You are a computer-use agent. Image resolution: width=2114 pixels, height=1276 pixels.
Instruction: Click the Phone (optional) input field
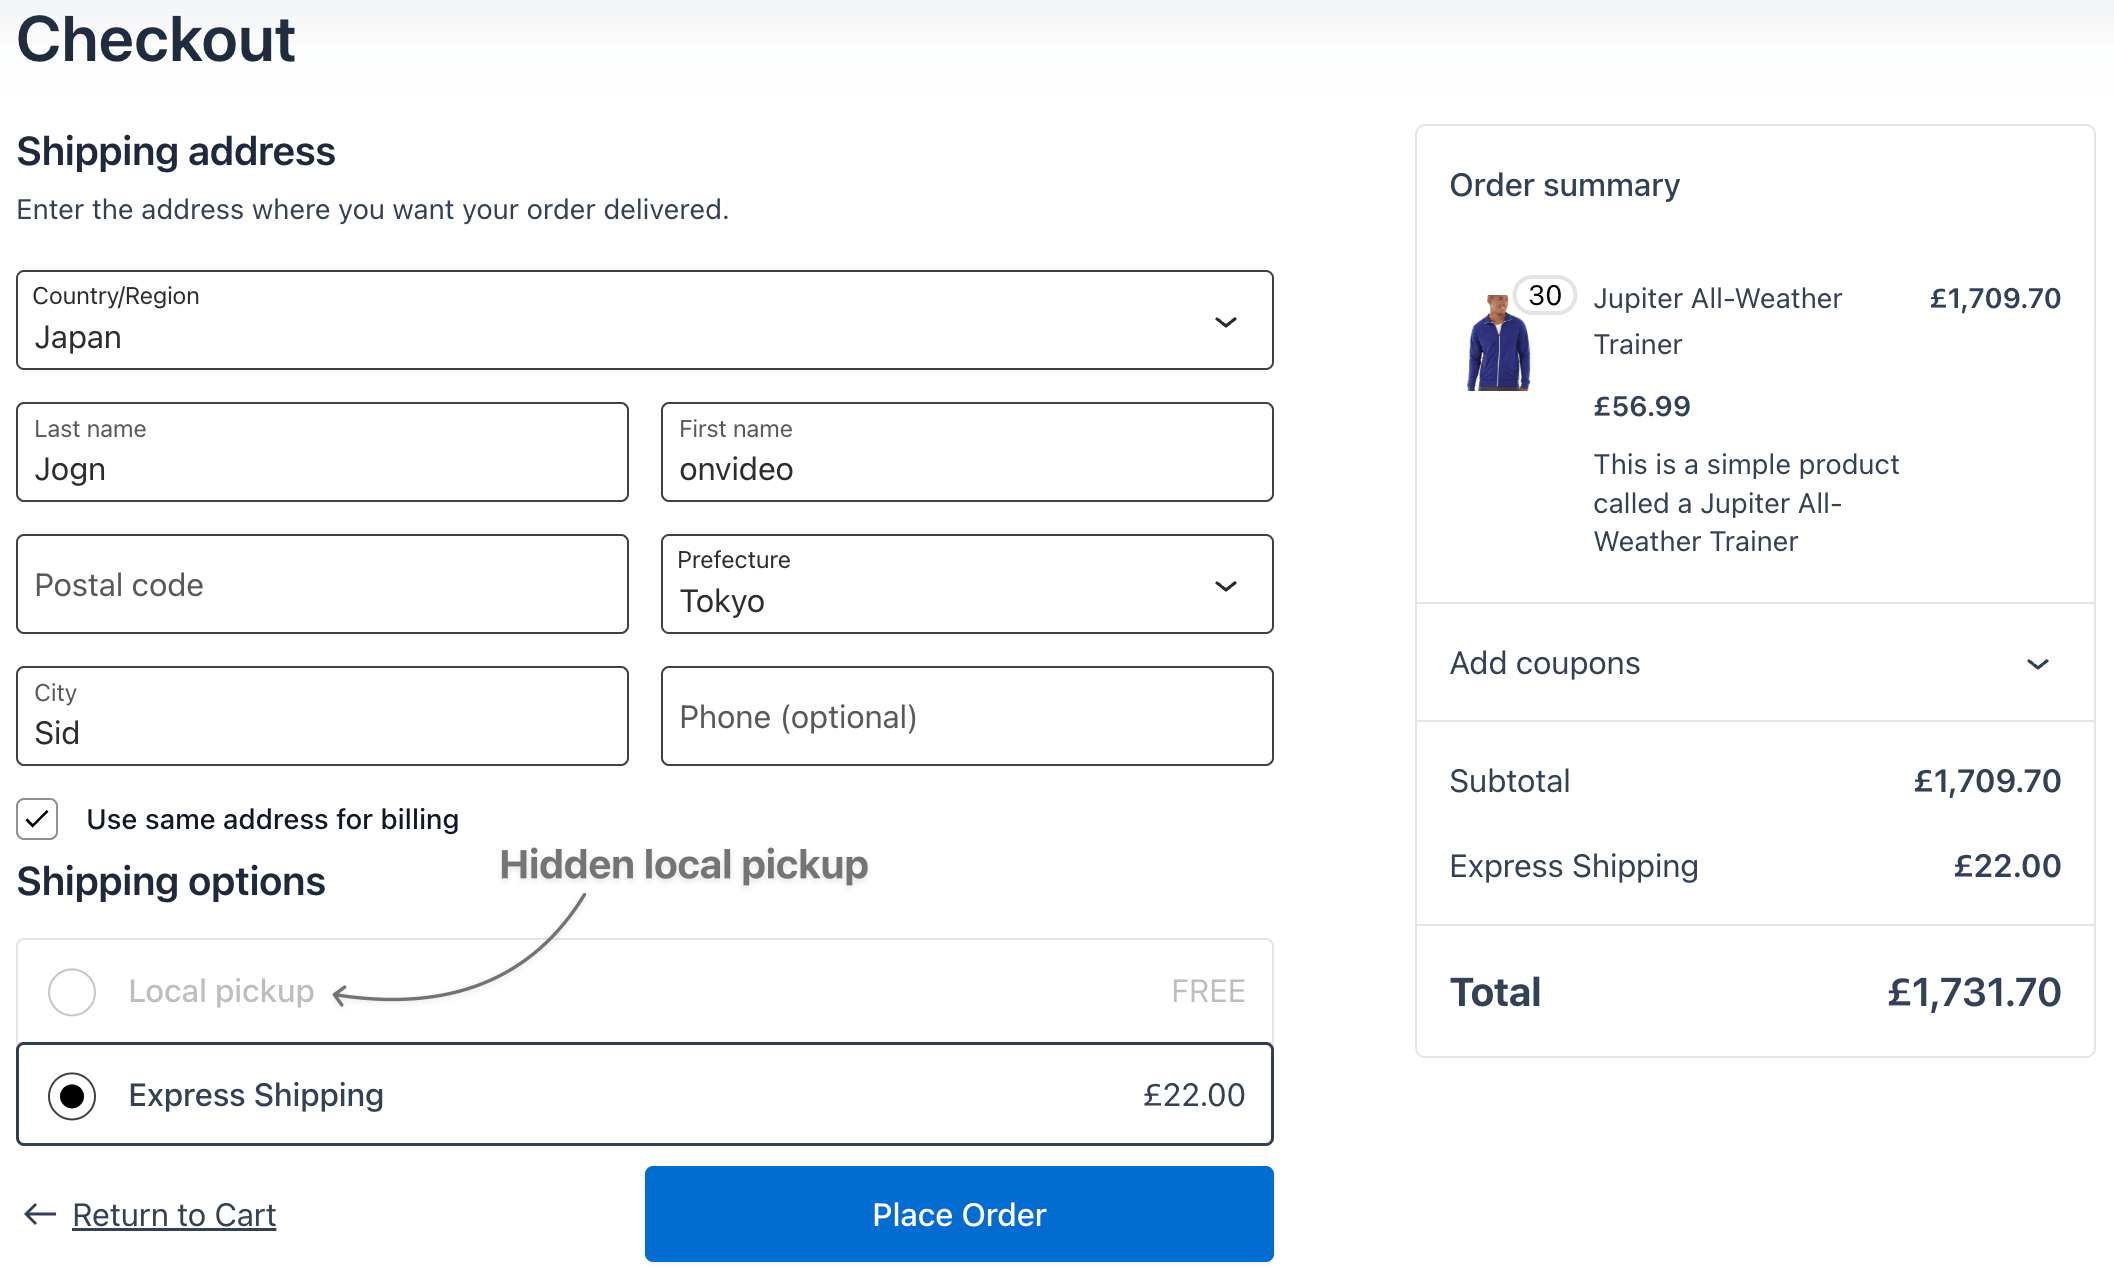[966, 717]
